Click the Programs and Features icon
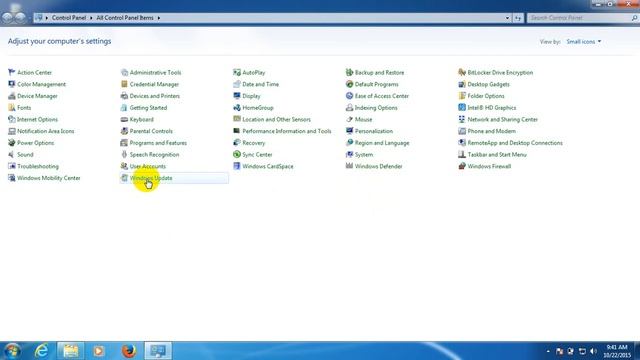Screen dimensions: 640x360 coord(124,143)
